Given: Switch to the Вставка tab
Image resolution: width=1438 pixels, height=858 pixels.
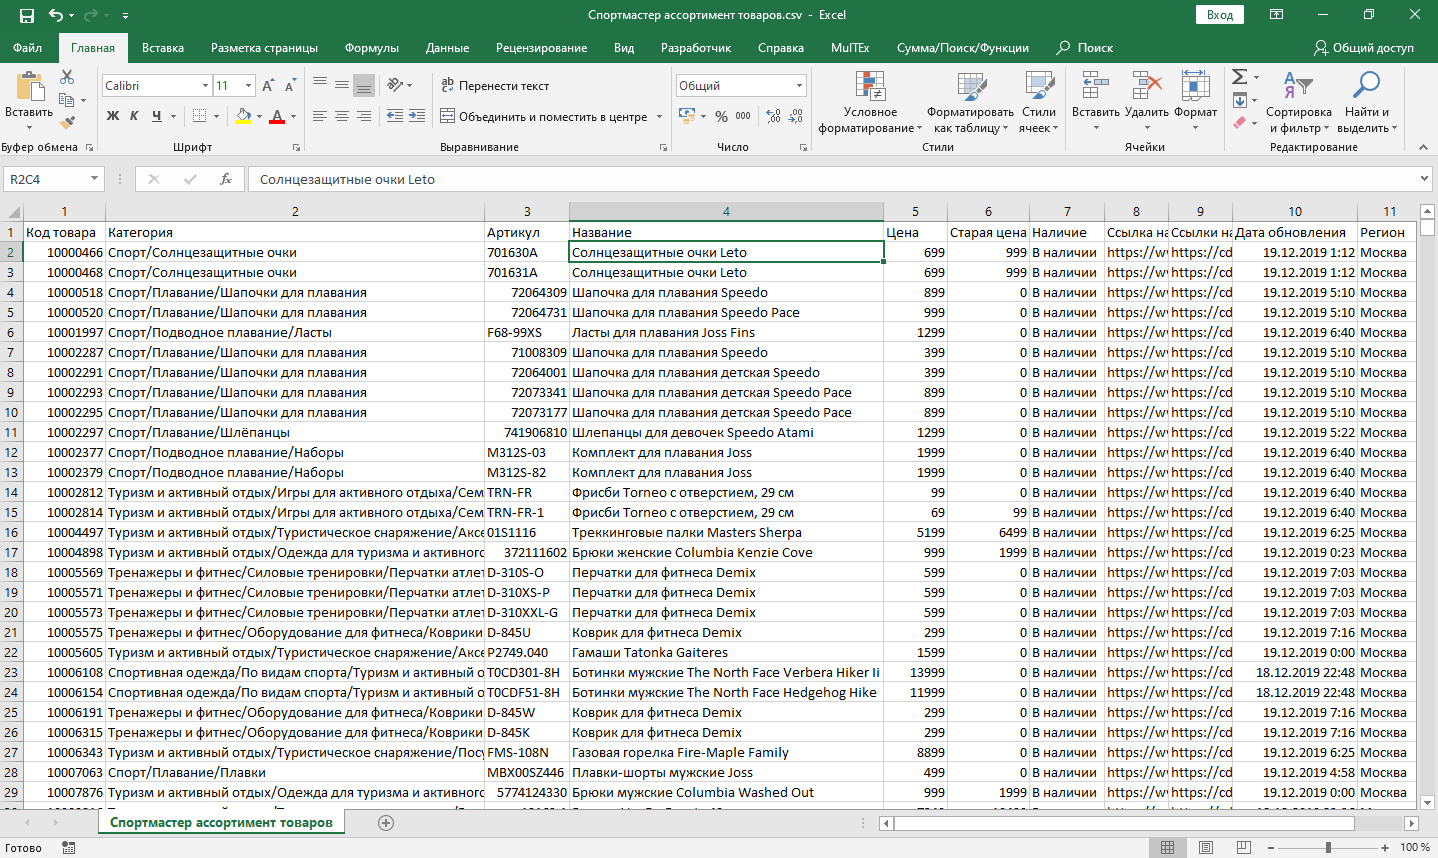Looking at the screenshot, I should coord(163,48).
